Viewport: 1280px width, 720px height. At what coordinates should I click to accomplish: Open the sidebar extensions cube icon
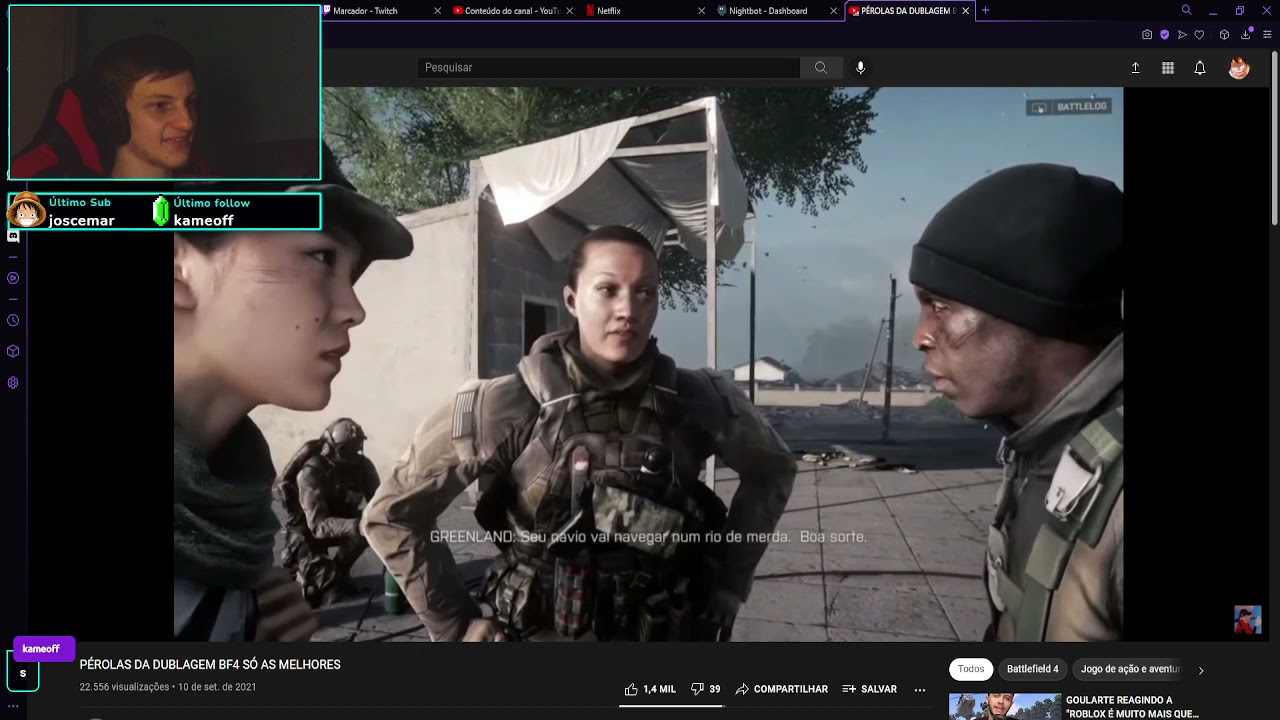point(13,351)
